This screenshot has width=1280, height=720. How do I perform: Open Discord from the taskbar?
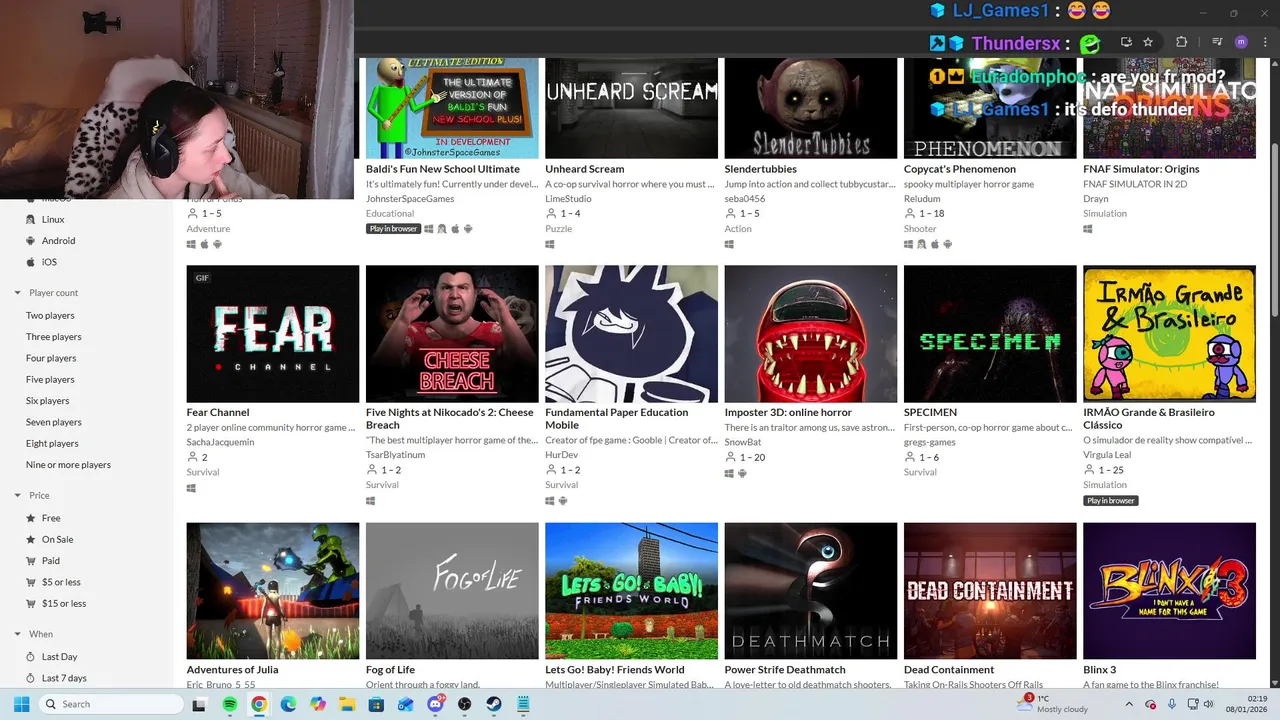(x=435, y=704)
